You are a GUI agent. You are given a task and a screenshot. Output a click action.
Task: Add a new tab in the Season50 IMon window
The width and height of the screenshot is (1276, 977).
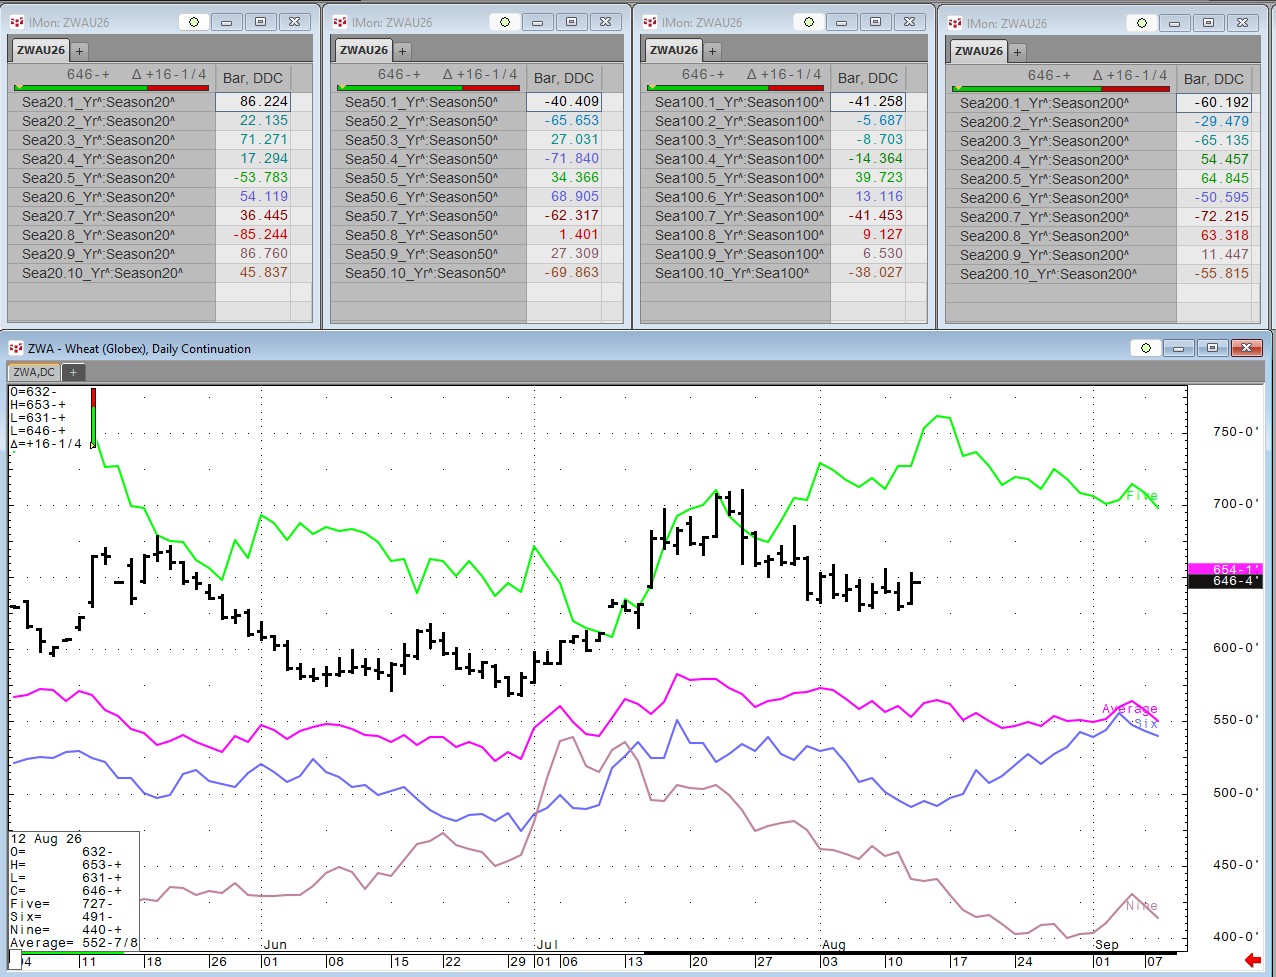(402, 50)
